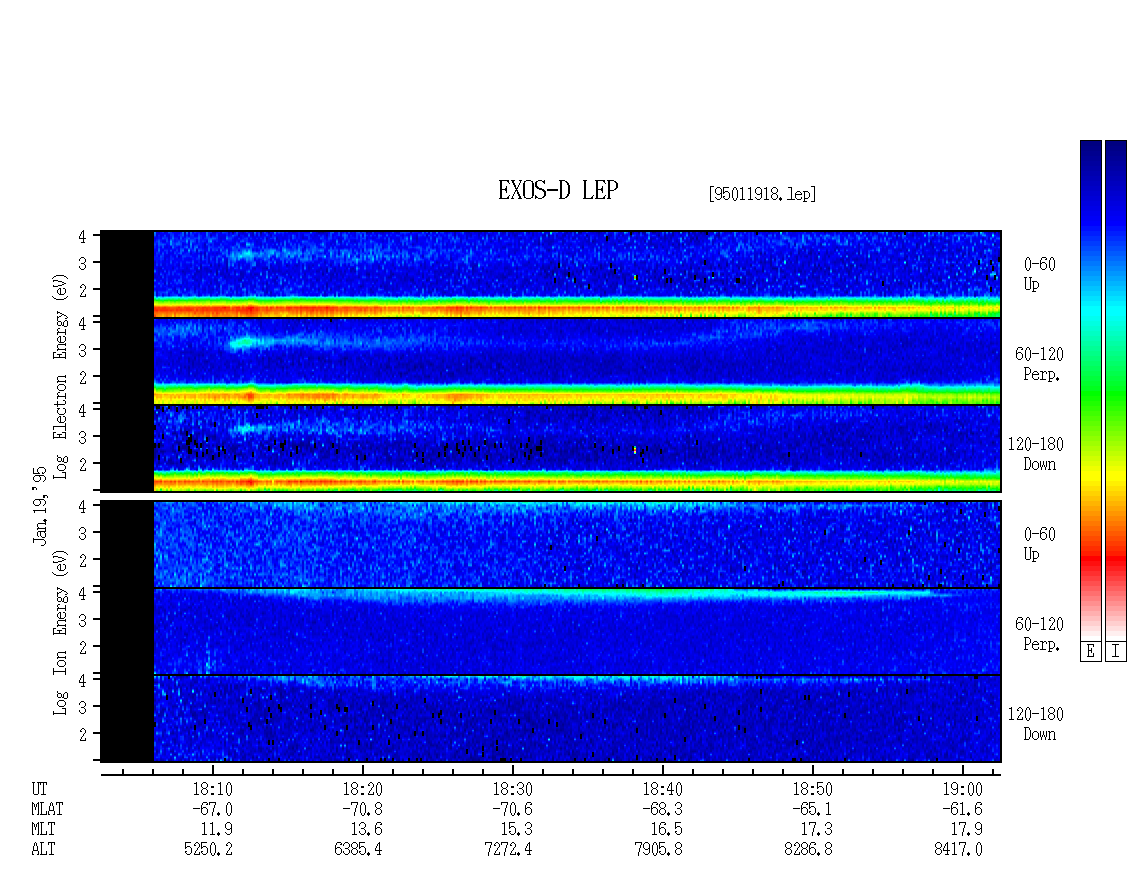Click the 18:30 time tick label
The image size is (1130, 875).
point(512,789)
